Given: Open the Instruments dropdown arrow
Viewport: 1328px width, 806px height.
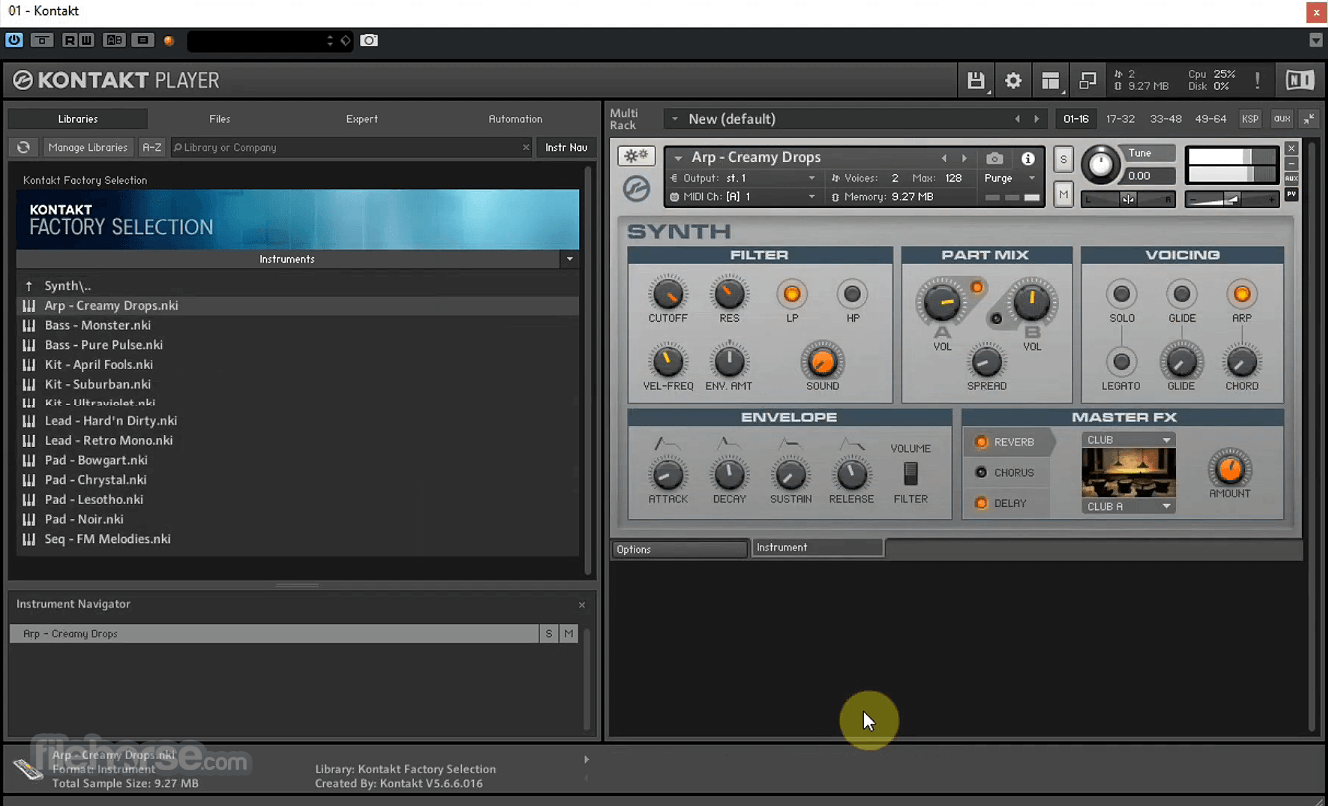Looking at the screenshot, I should tap(570, 259).
